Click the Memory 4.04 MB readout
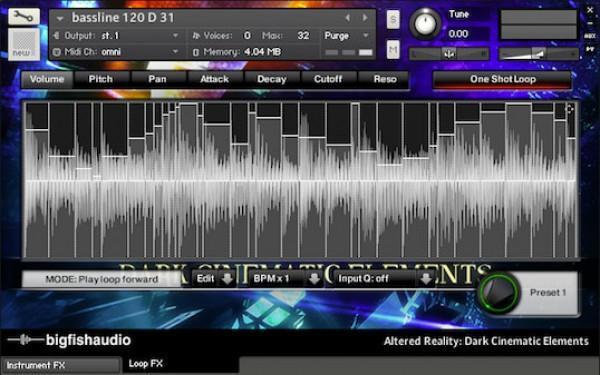 [x=262, y=52]
